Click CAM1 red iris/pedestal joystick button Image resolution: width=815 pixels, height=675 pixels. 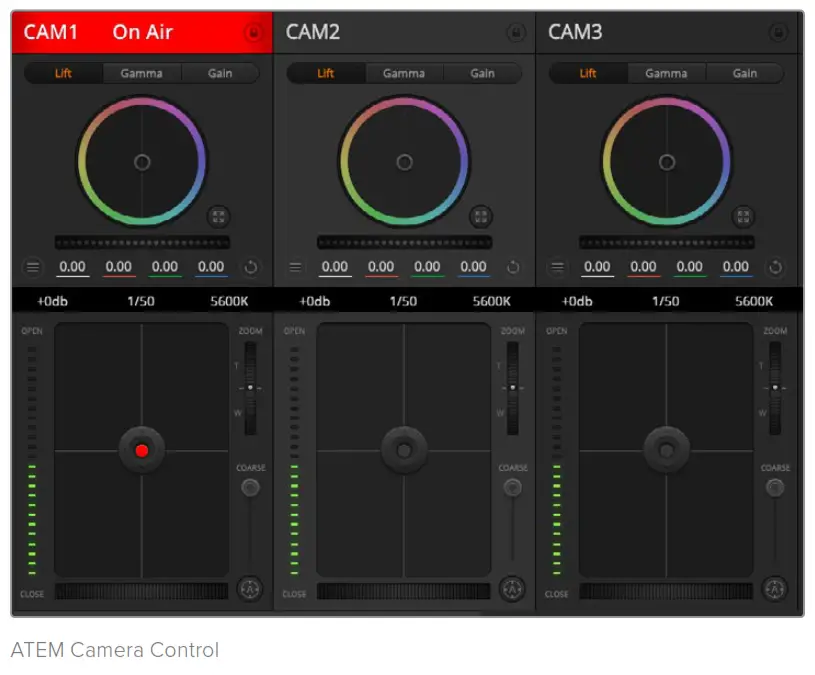click(142, 451)
